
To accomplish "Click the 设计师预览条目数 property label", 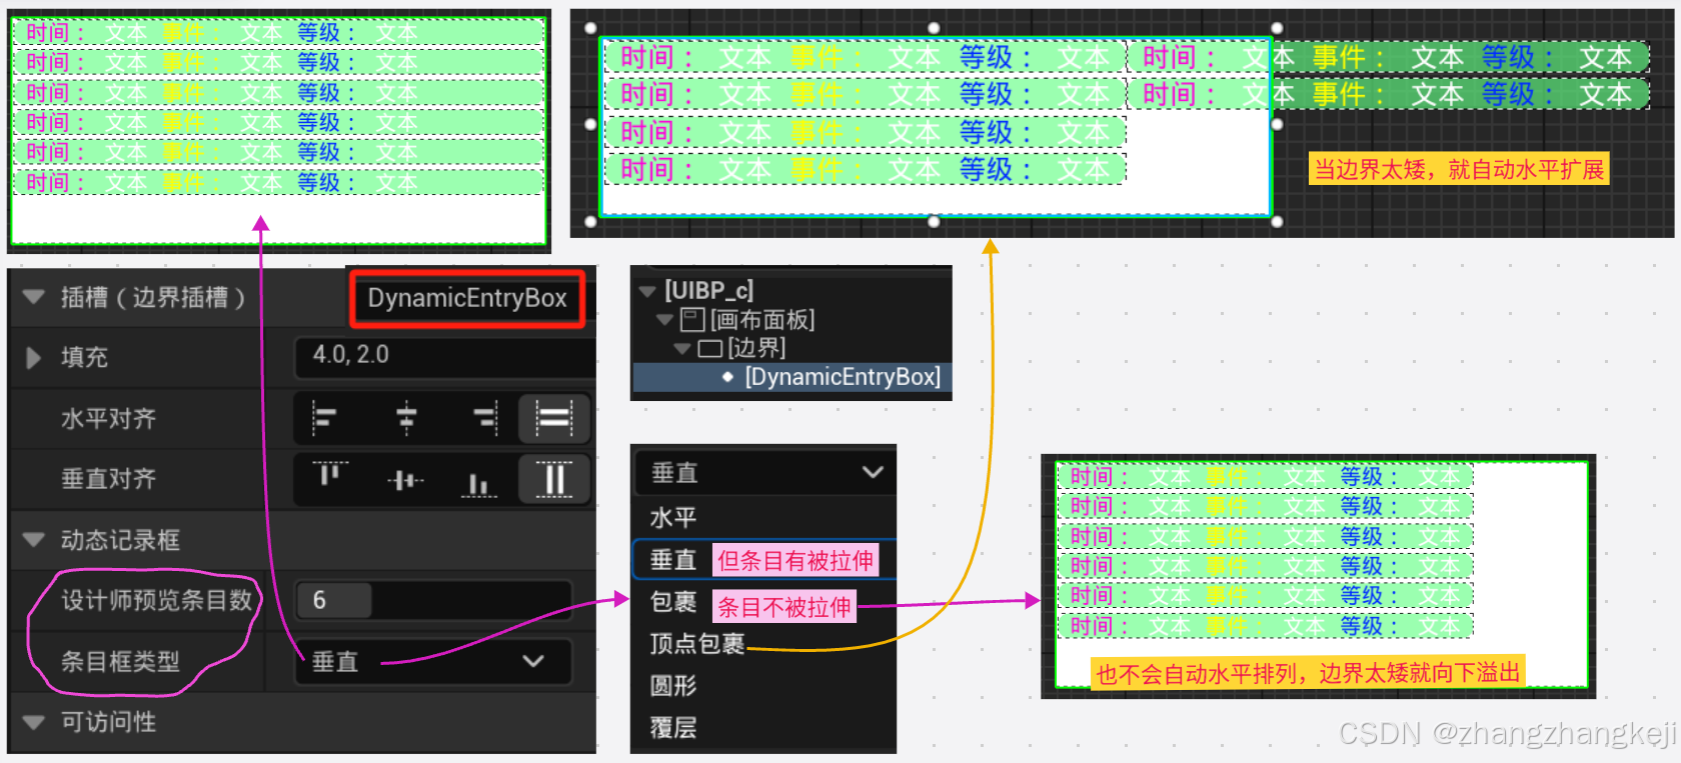I will [x=156, y=600].
